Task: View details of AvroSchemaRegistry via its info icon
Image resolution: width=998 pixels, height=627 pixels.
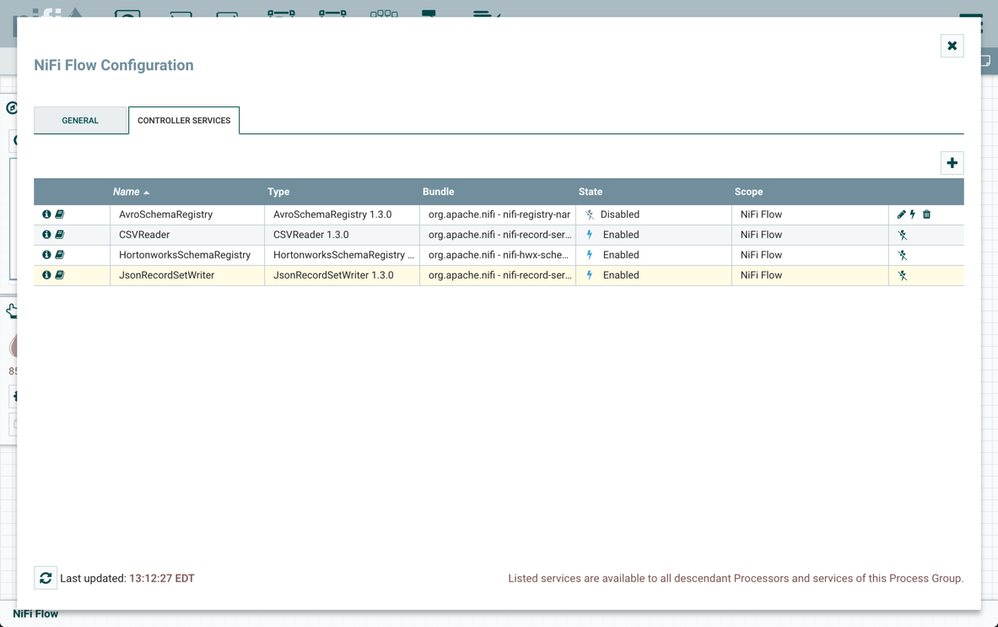Action: [46, 214]
